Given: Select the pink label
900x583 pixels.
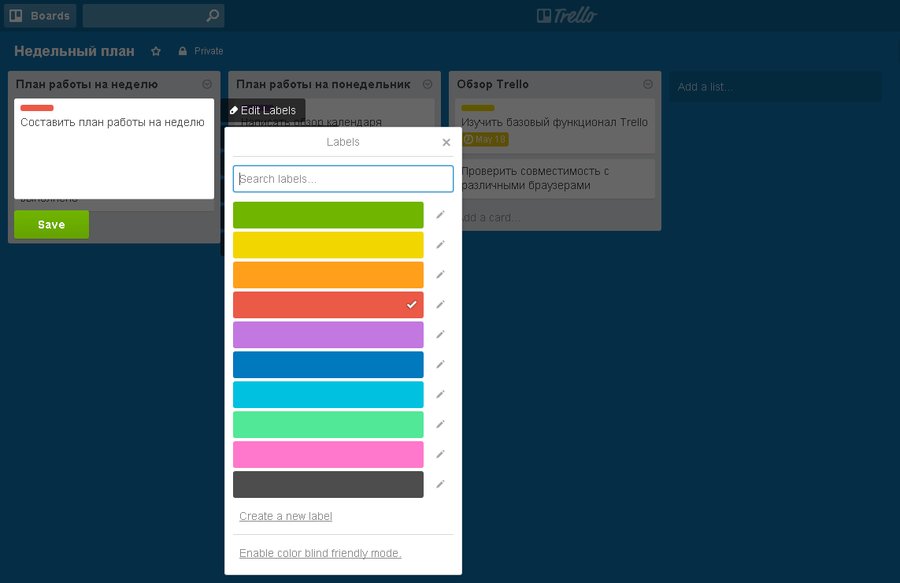Looking at the screenshot, I should (x=328, y=454).
